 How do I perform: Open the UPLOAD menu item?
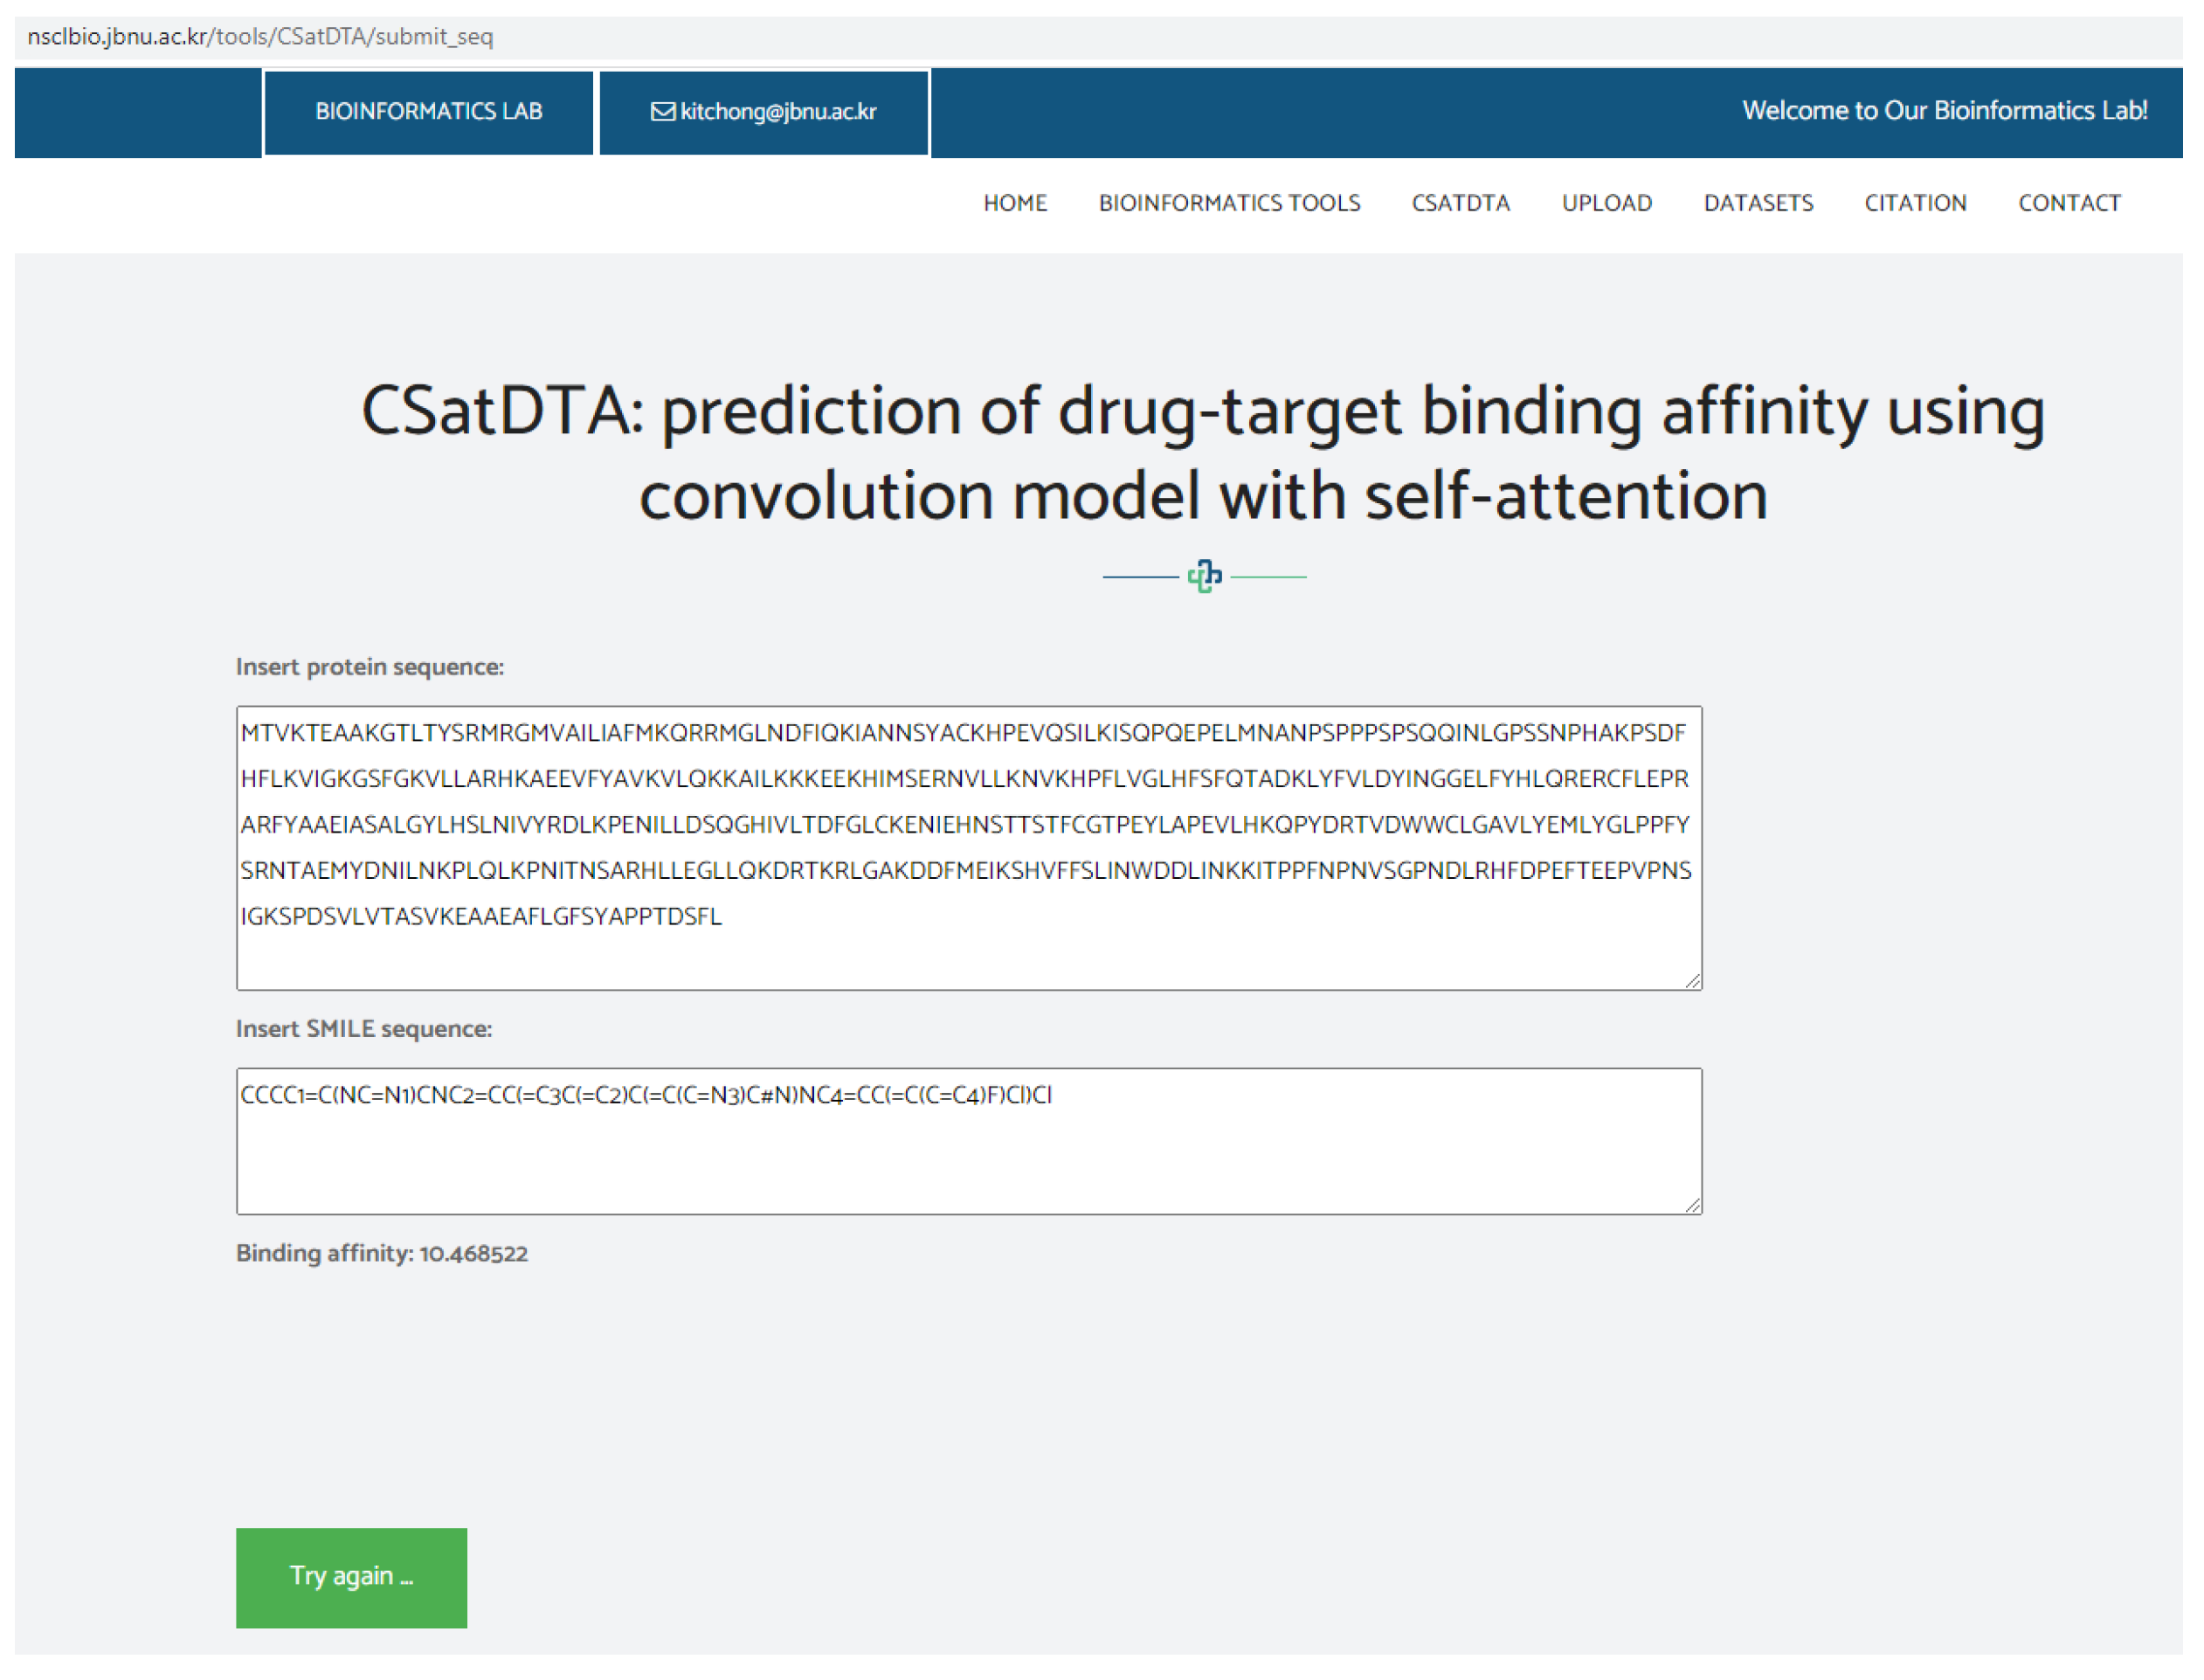pyautogui.click(x=1606, y=203)
